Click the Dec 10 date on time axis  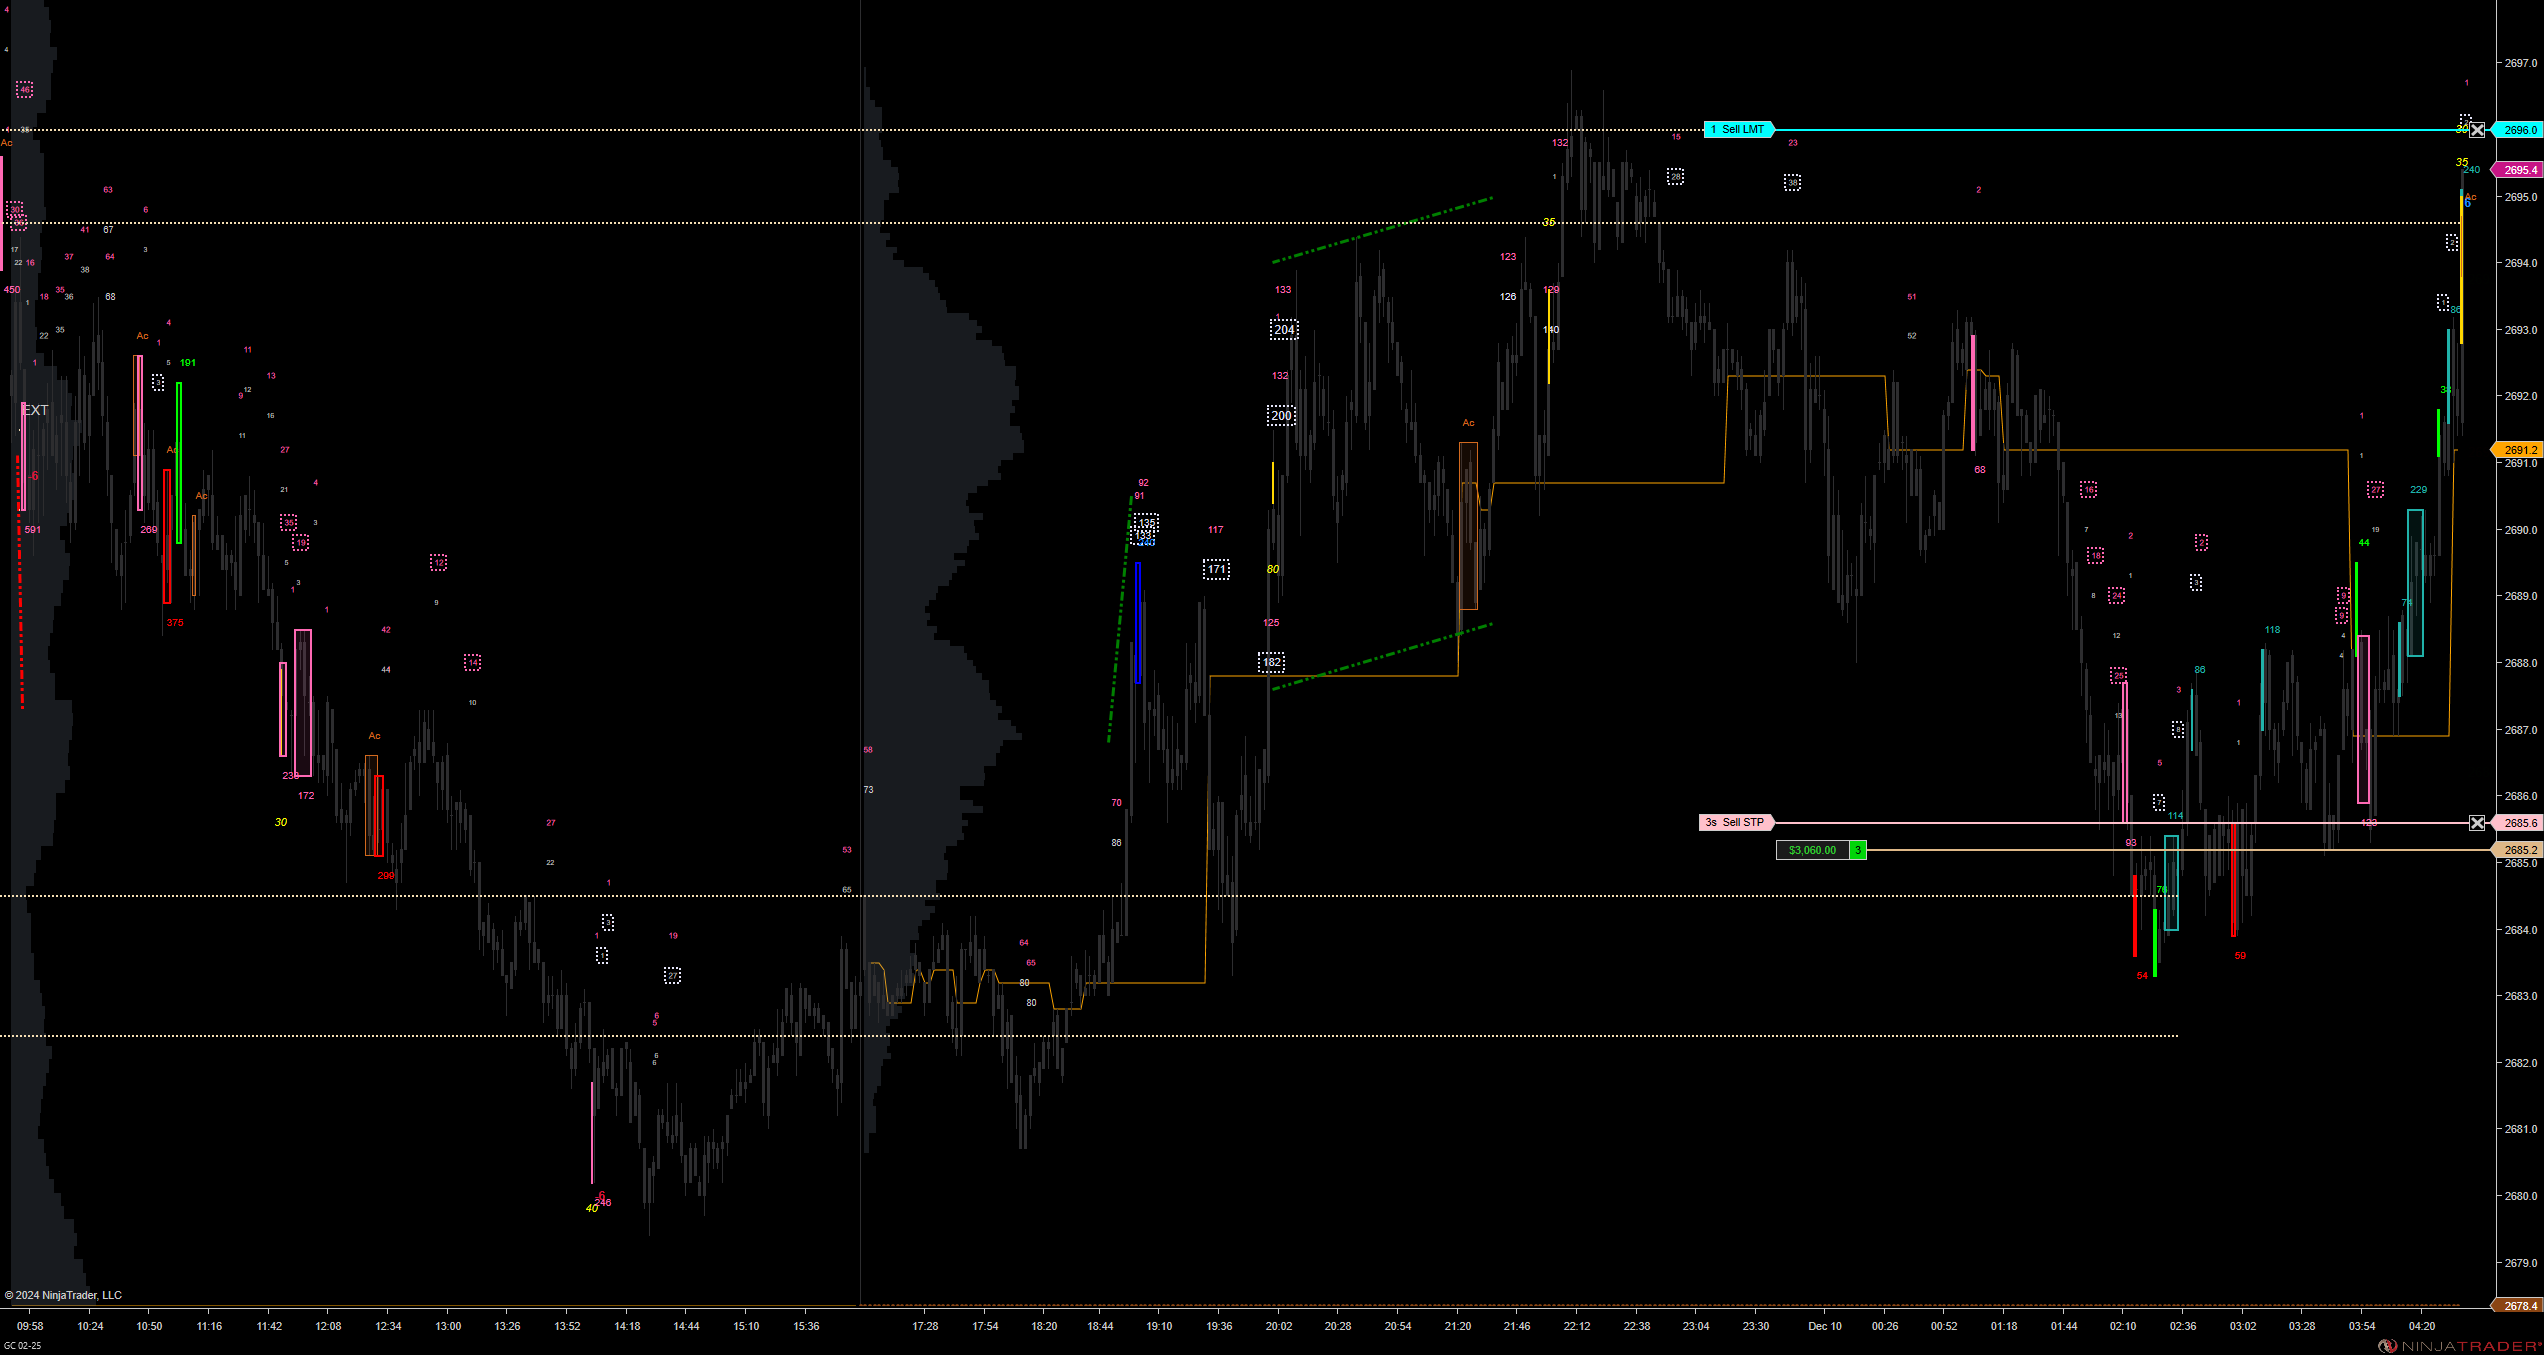pos(1824,1327)
